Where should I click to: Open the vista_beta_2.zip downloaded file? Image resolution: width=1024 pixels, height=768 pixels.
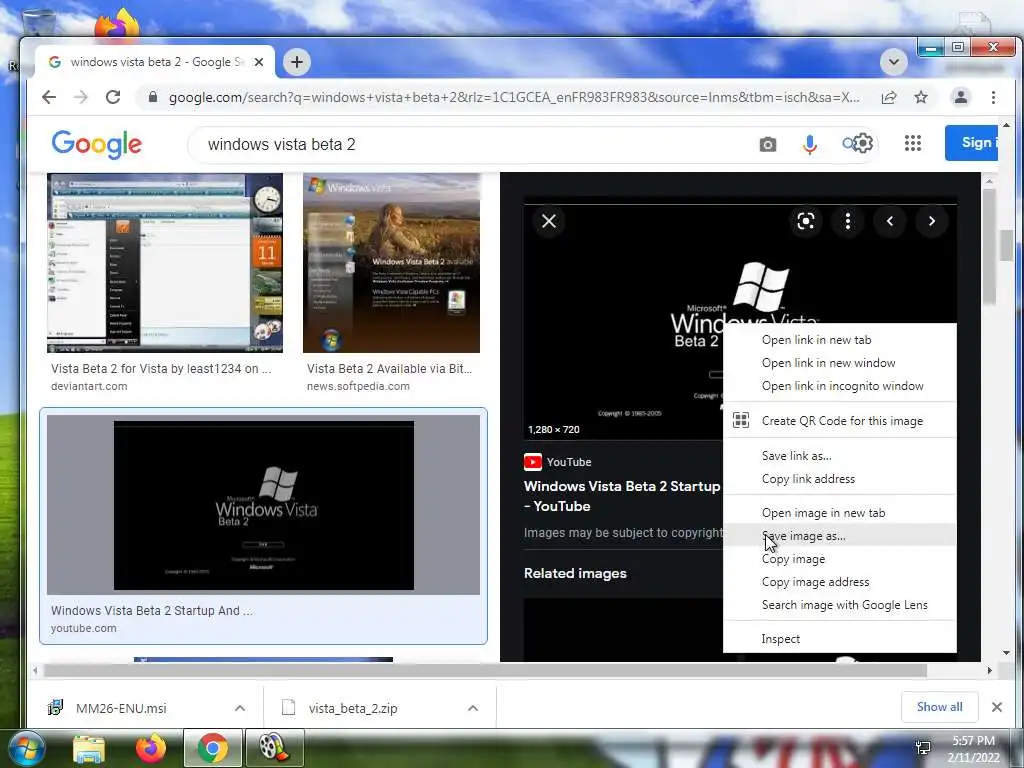353,708
